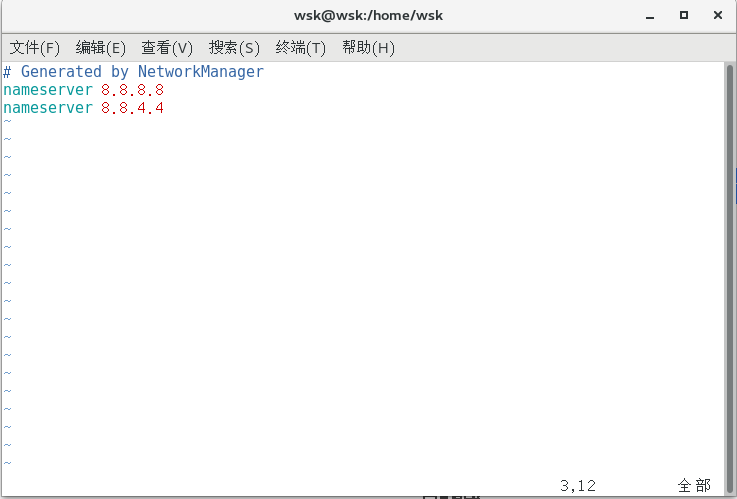
Task: Click the comment 'Generated by NetworkManager'
Action: (142, 71)
